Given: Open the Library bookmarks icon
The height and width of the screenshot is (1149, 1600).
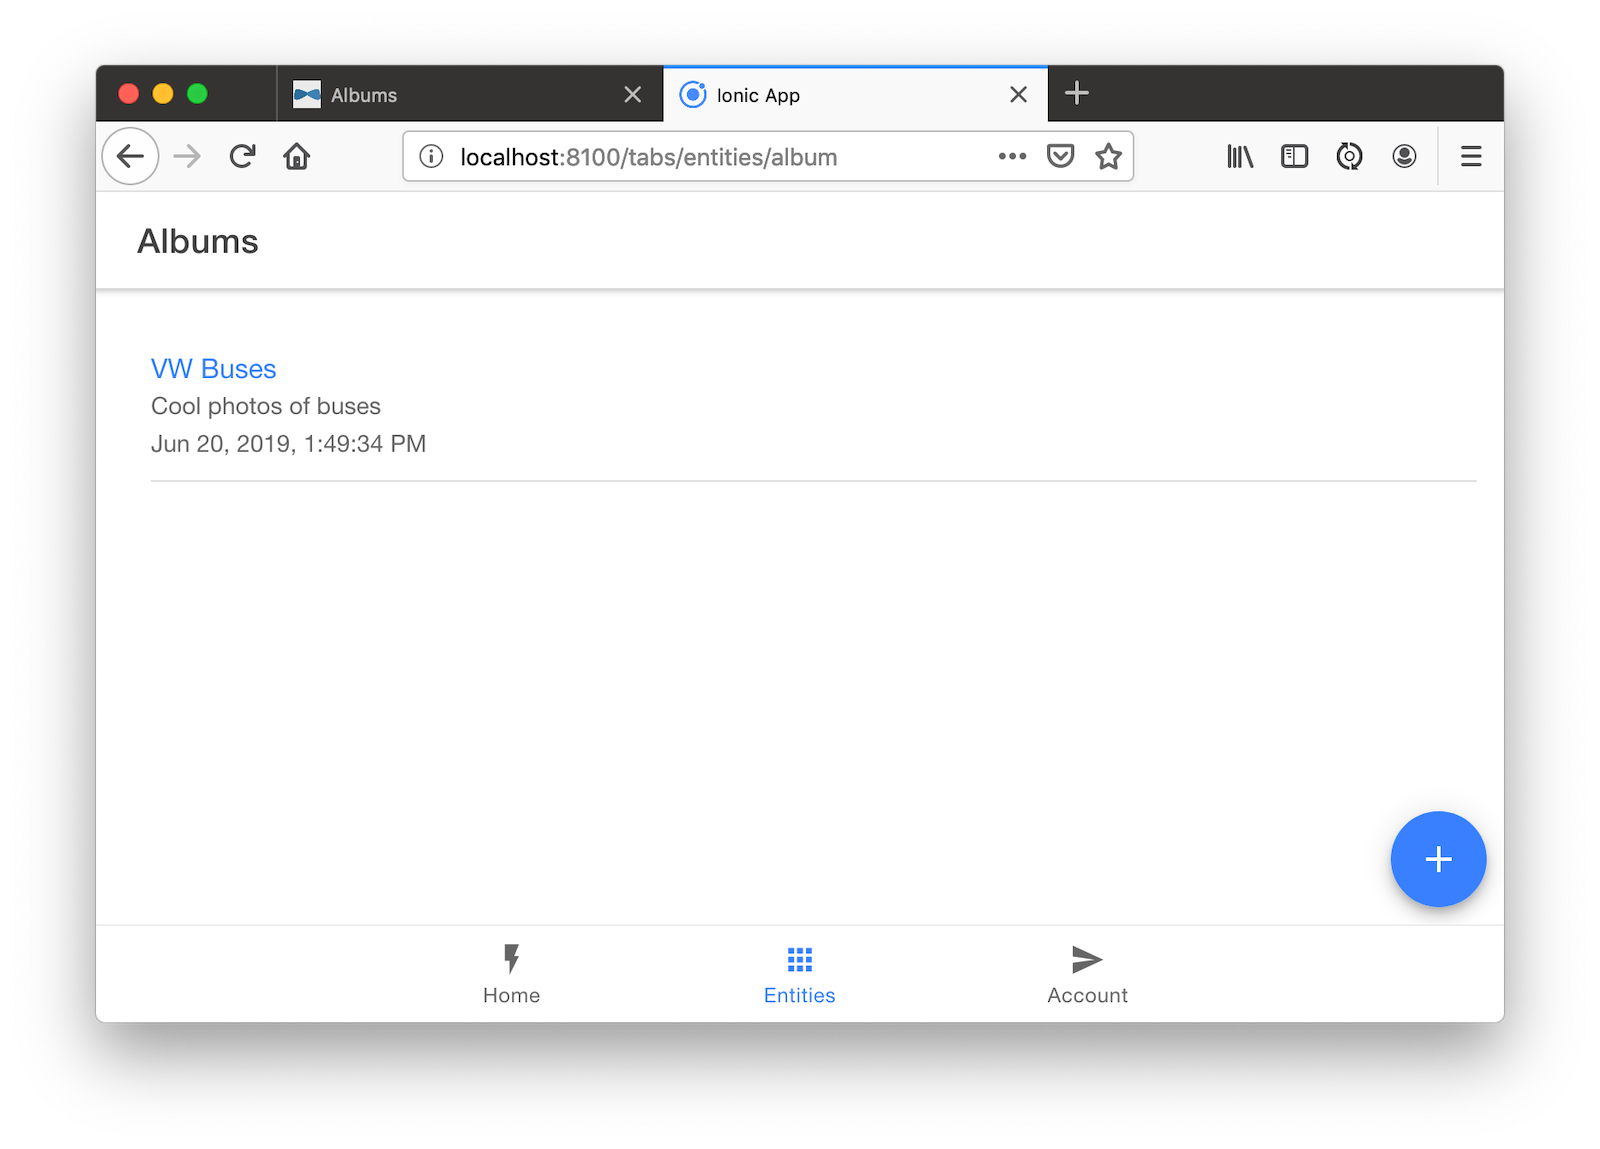Looking at the screenshot, I should tap(1240, 157).
